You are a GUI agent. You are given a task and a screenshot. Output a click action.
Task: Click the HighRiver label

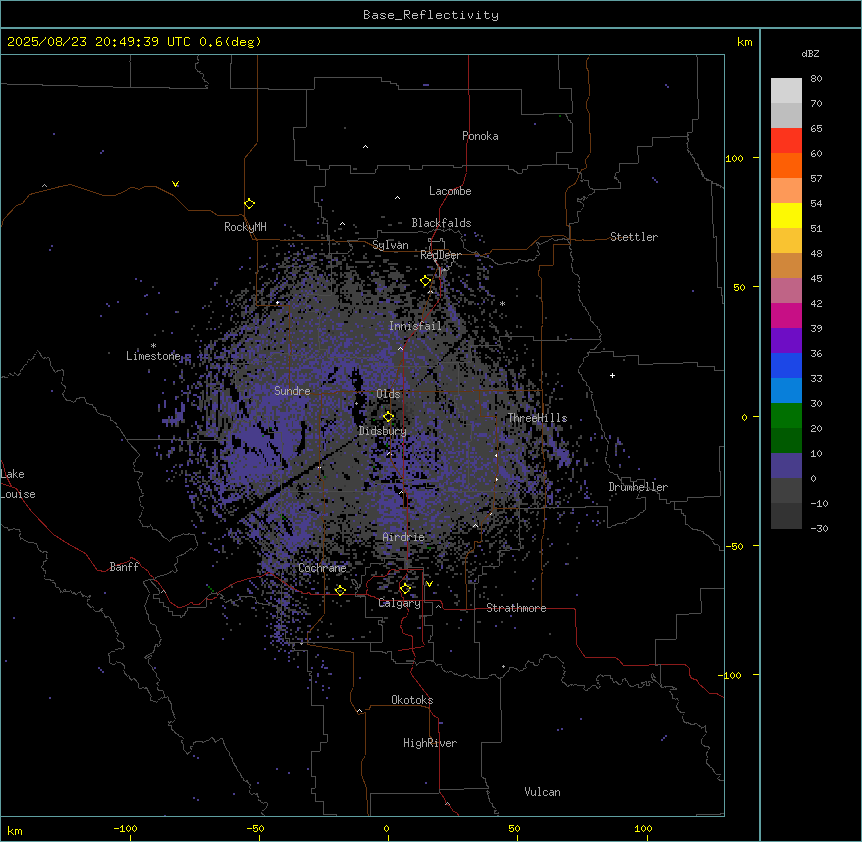coord(430,743)
